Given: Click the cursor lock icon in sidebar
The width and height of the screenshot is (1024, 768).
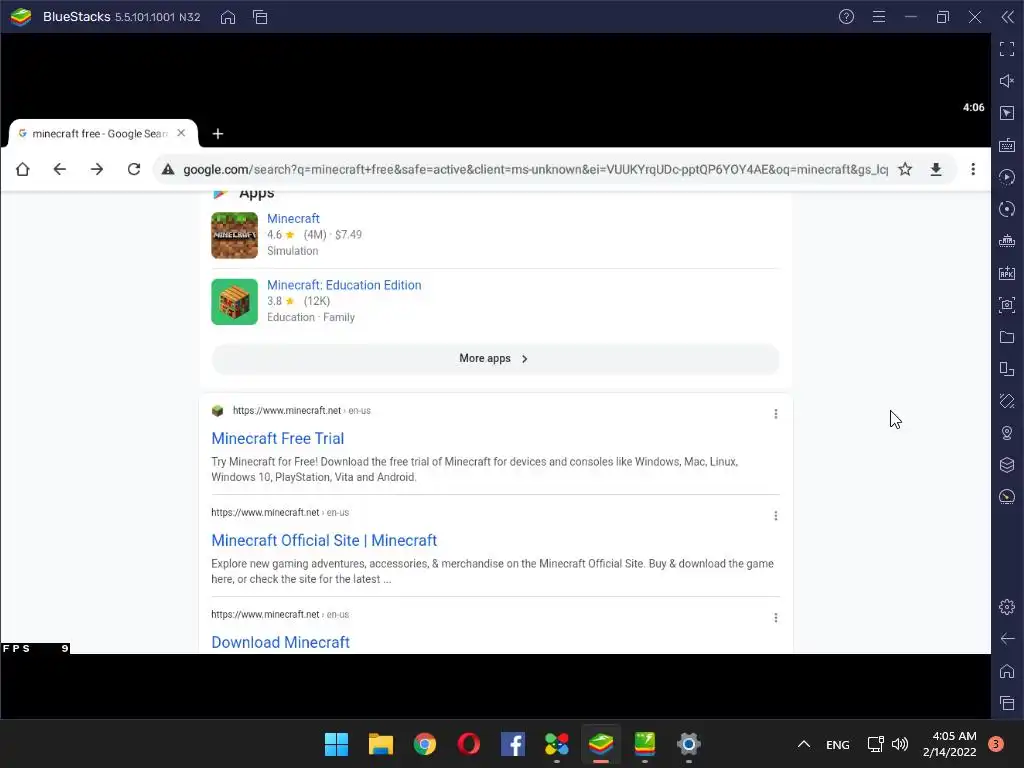Looking at the screenshot, I should 1007,113.
